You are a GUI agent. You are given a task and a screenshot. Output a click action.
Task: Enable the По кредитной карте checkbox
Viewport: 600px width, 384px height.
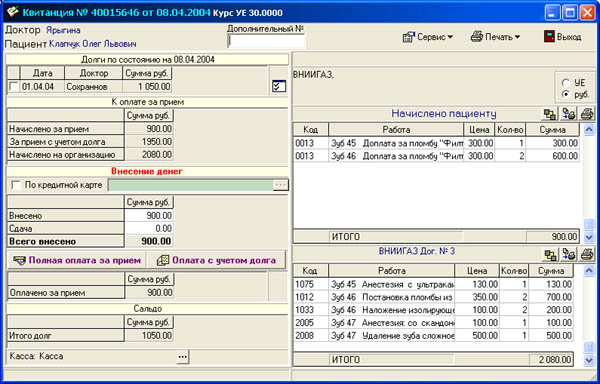16,185
